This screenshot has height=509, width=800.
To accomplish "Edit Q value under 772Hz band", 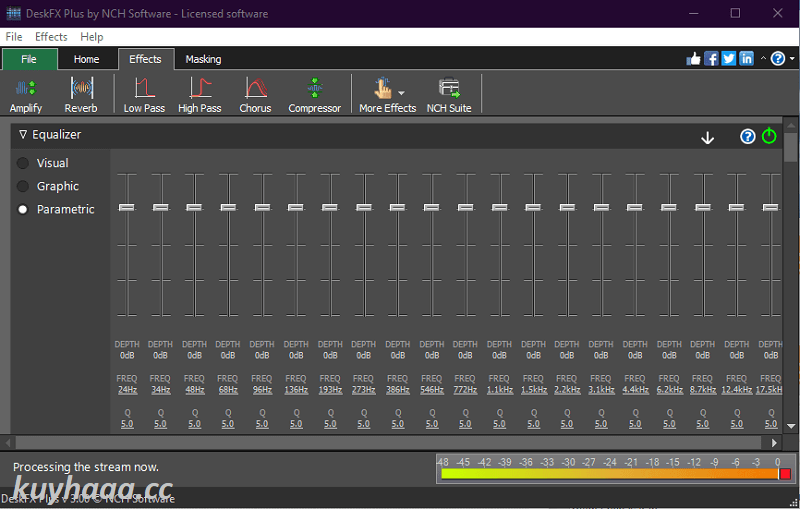I will click(x=465, y=424).
